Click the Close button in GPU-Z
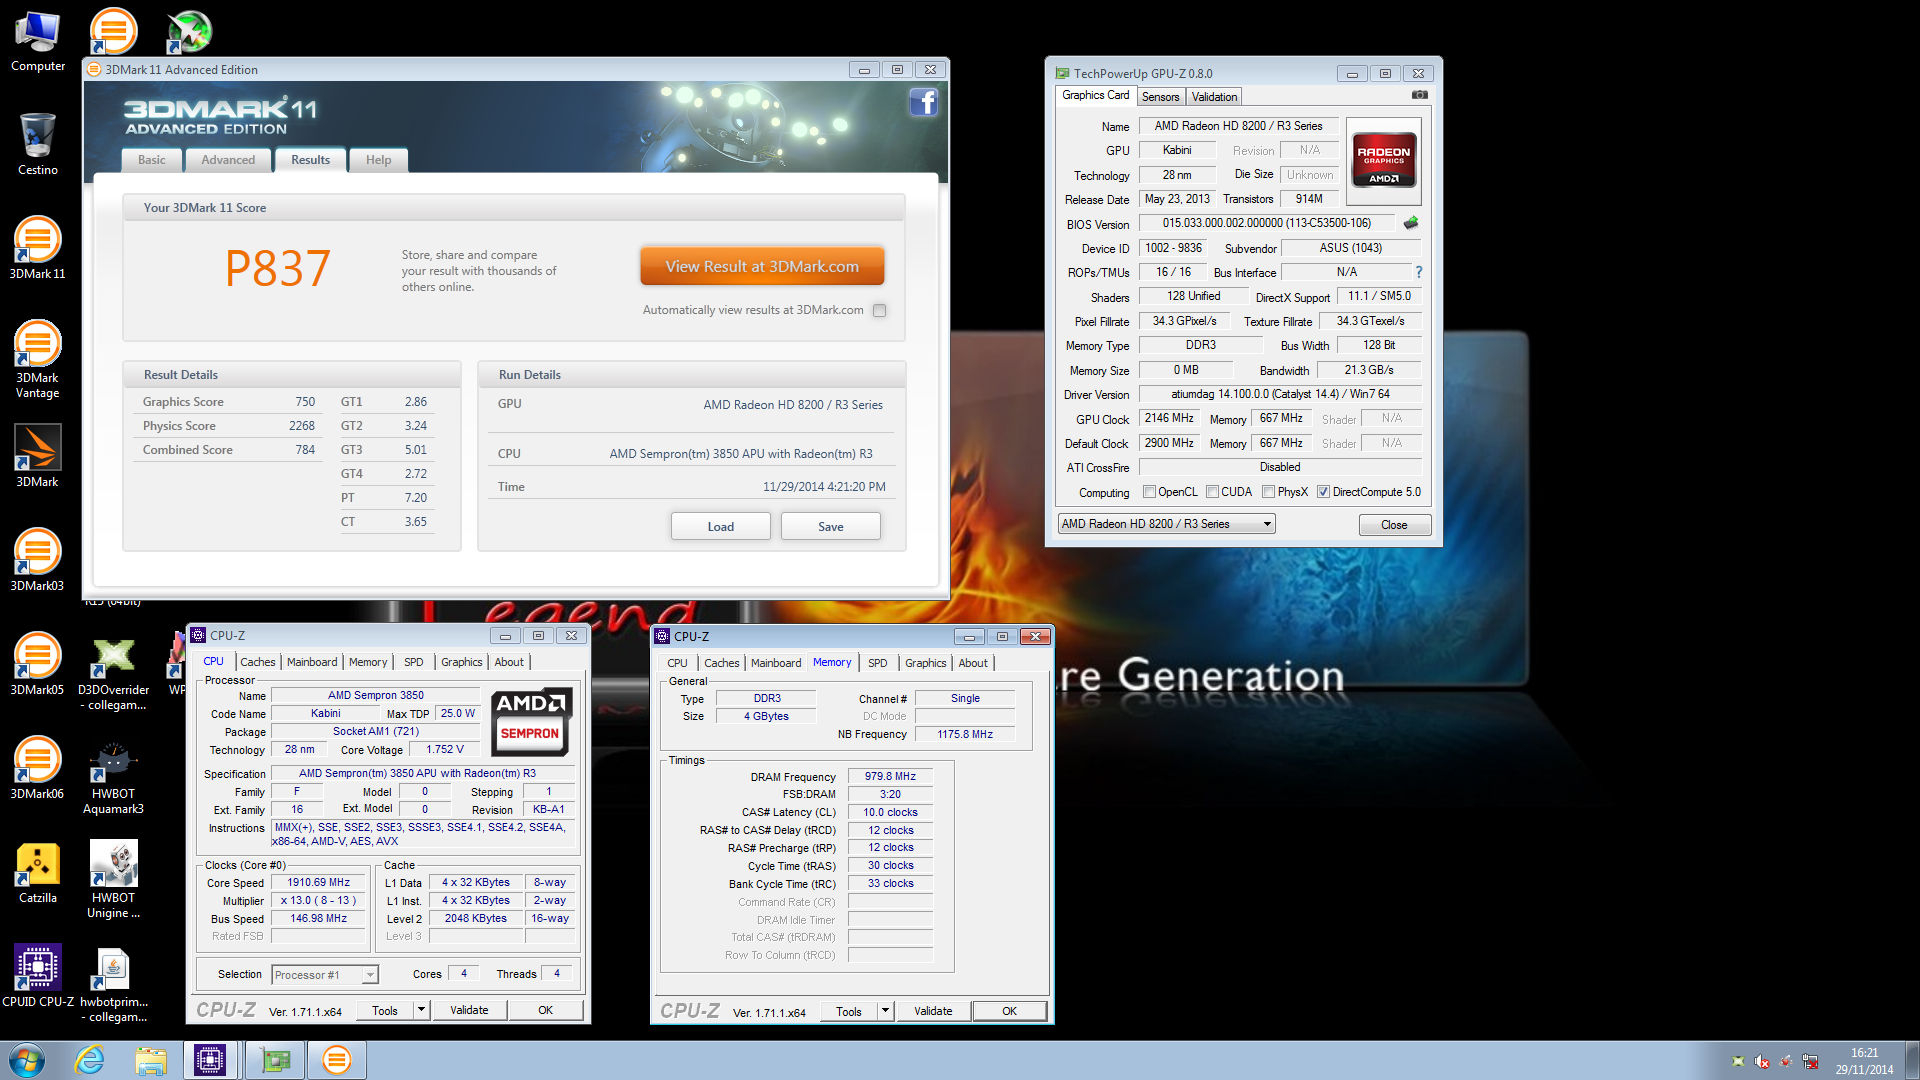1920x1080 pixels. (x=1394, y=525)
